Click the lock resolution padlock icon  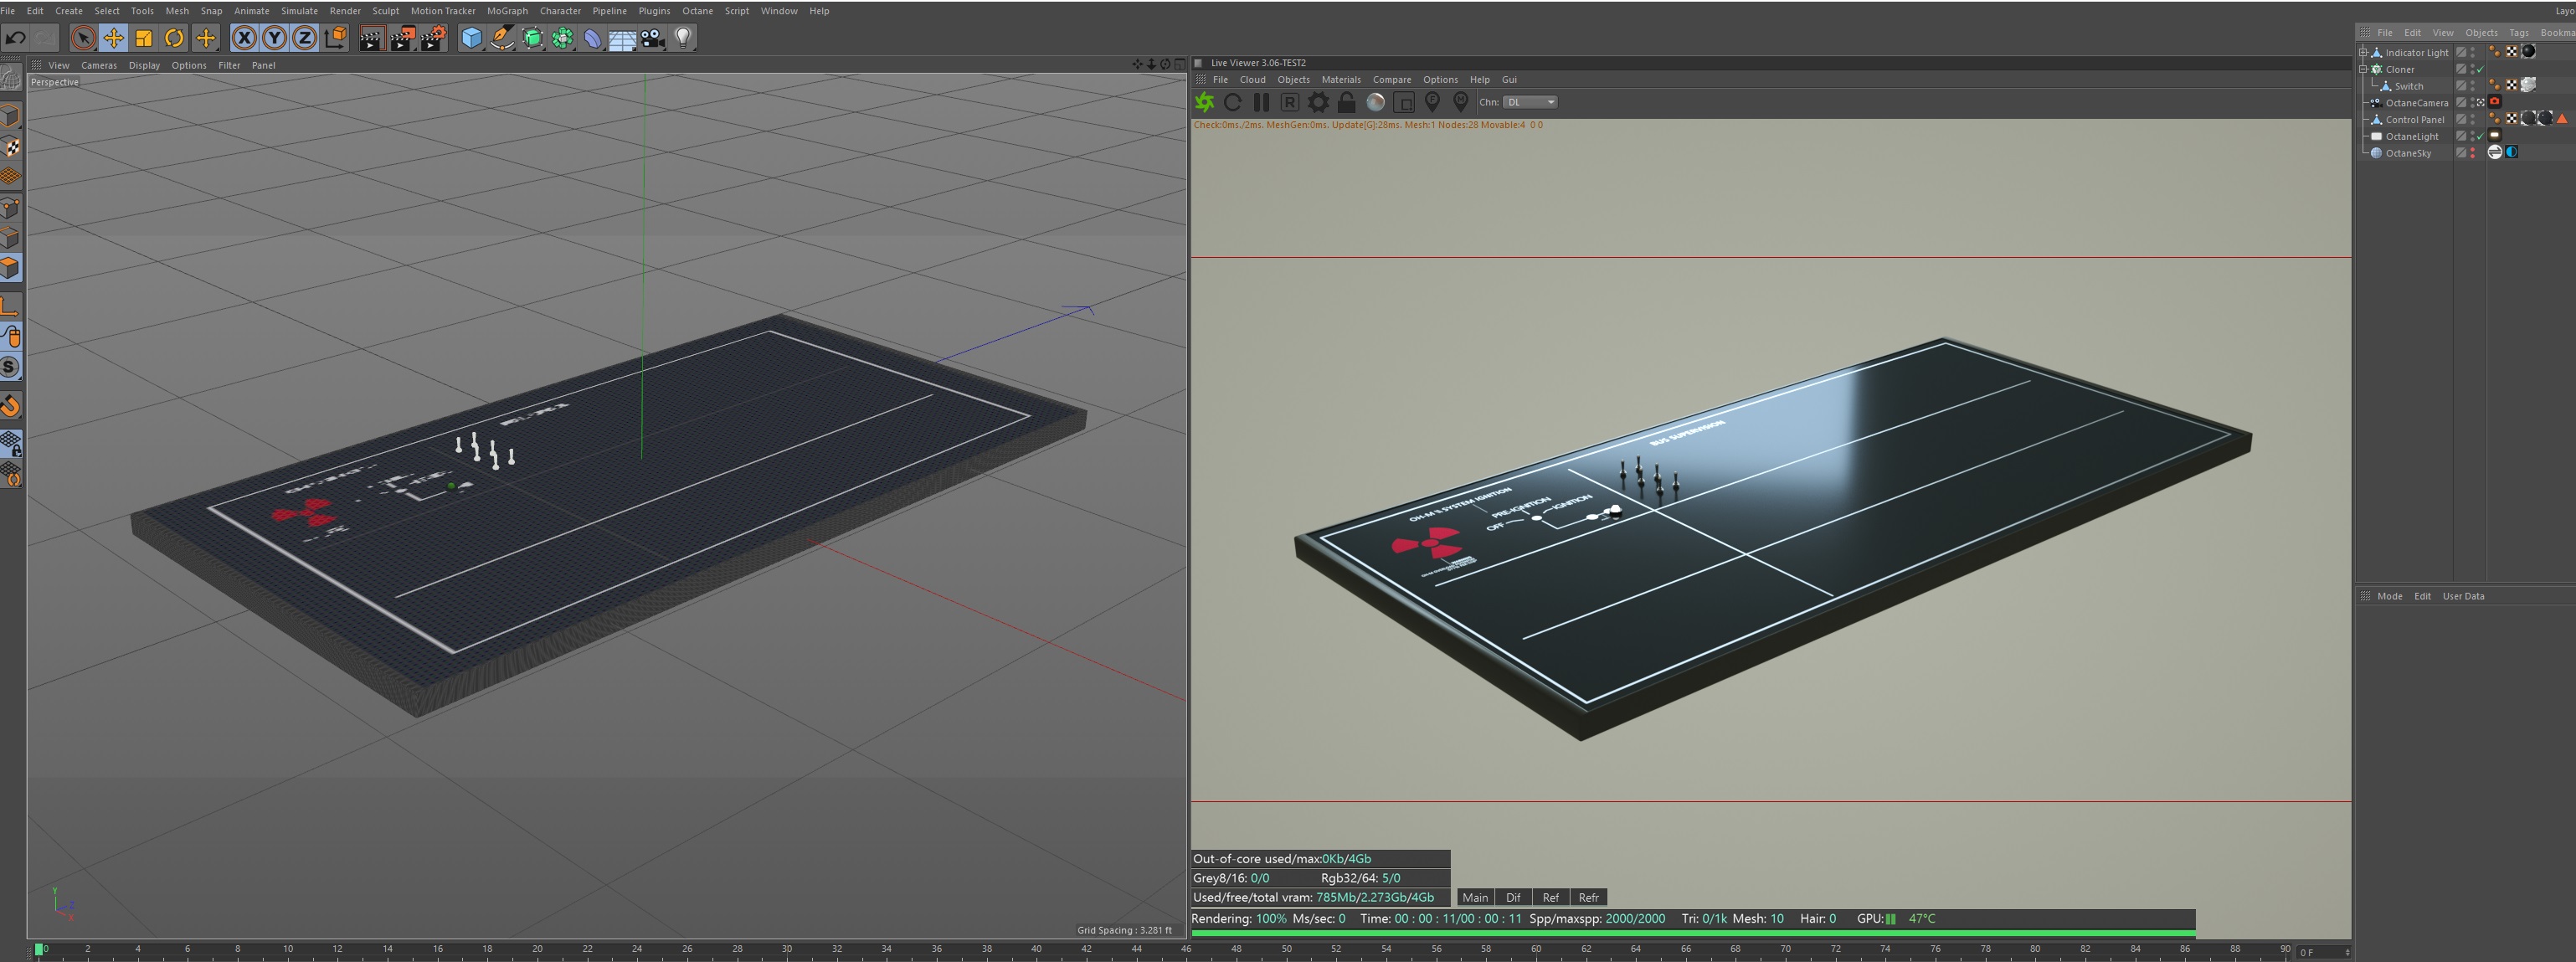tap(1346, 102)
